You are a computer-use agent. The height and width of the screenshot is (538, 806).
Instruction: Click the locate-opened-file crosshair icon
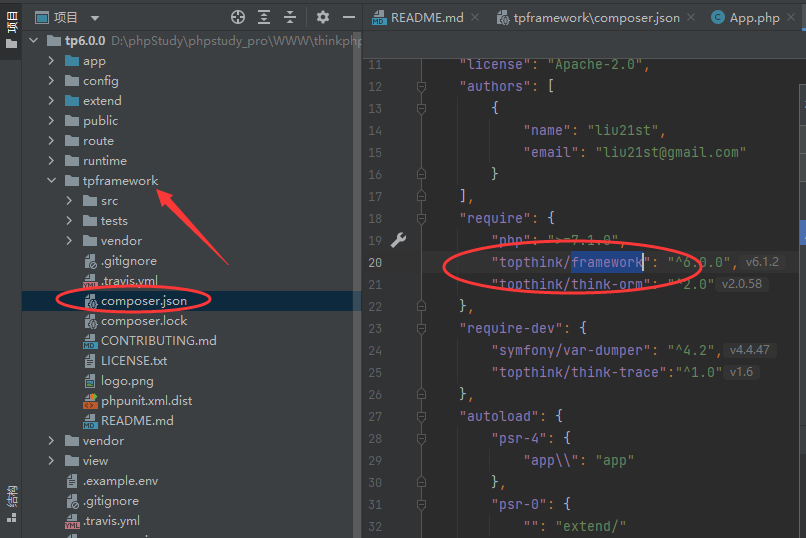(237, 17)
